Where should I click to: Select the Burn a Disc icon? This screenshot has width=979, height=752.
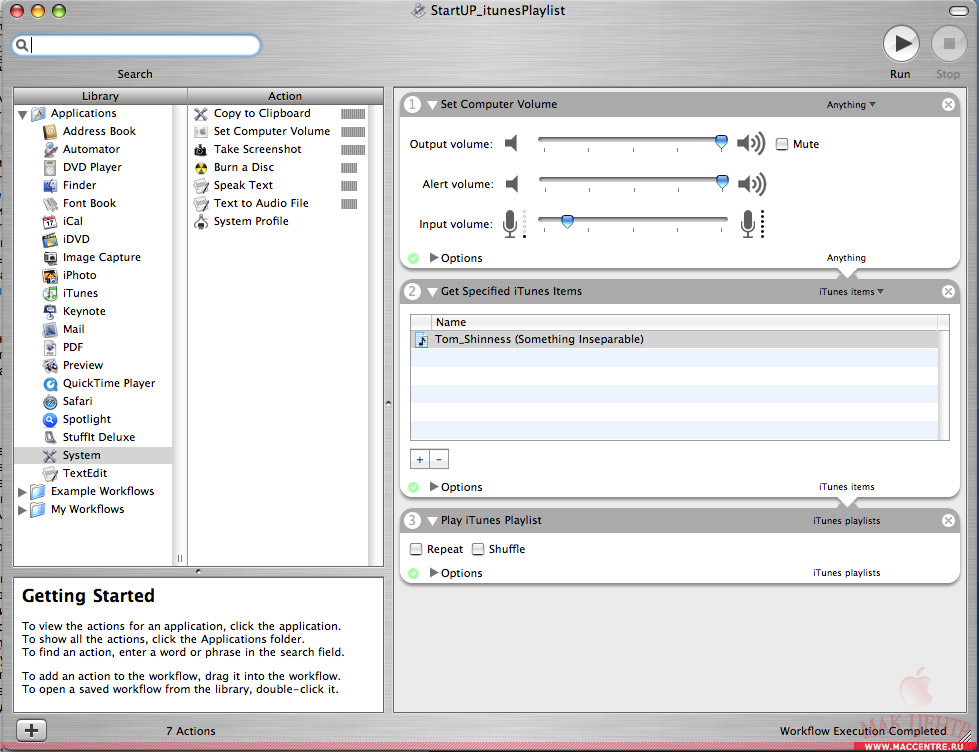[200, 168]
